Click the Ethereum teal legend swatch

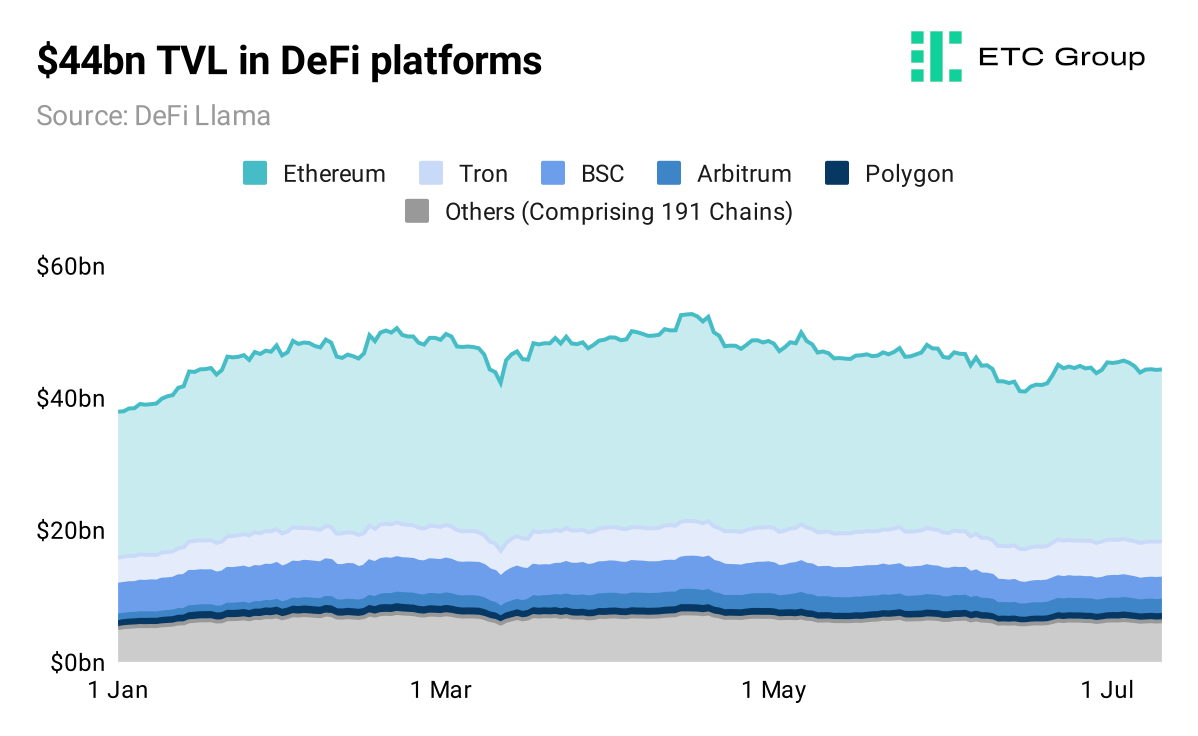255,173
